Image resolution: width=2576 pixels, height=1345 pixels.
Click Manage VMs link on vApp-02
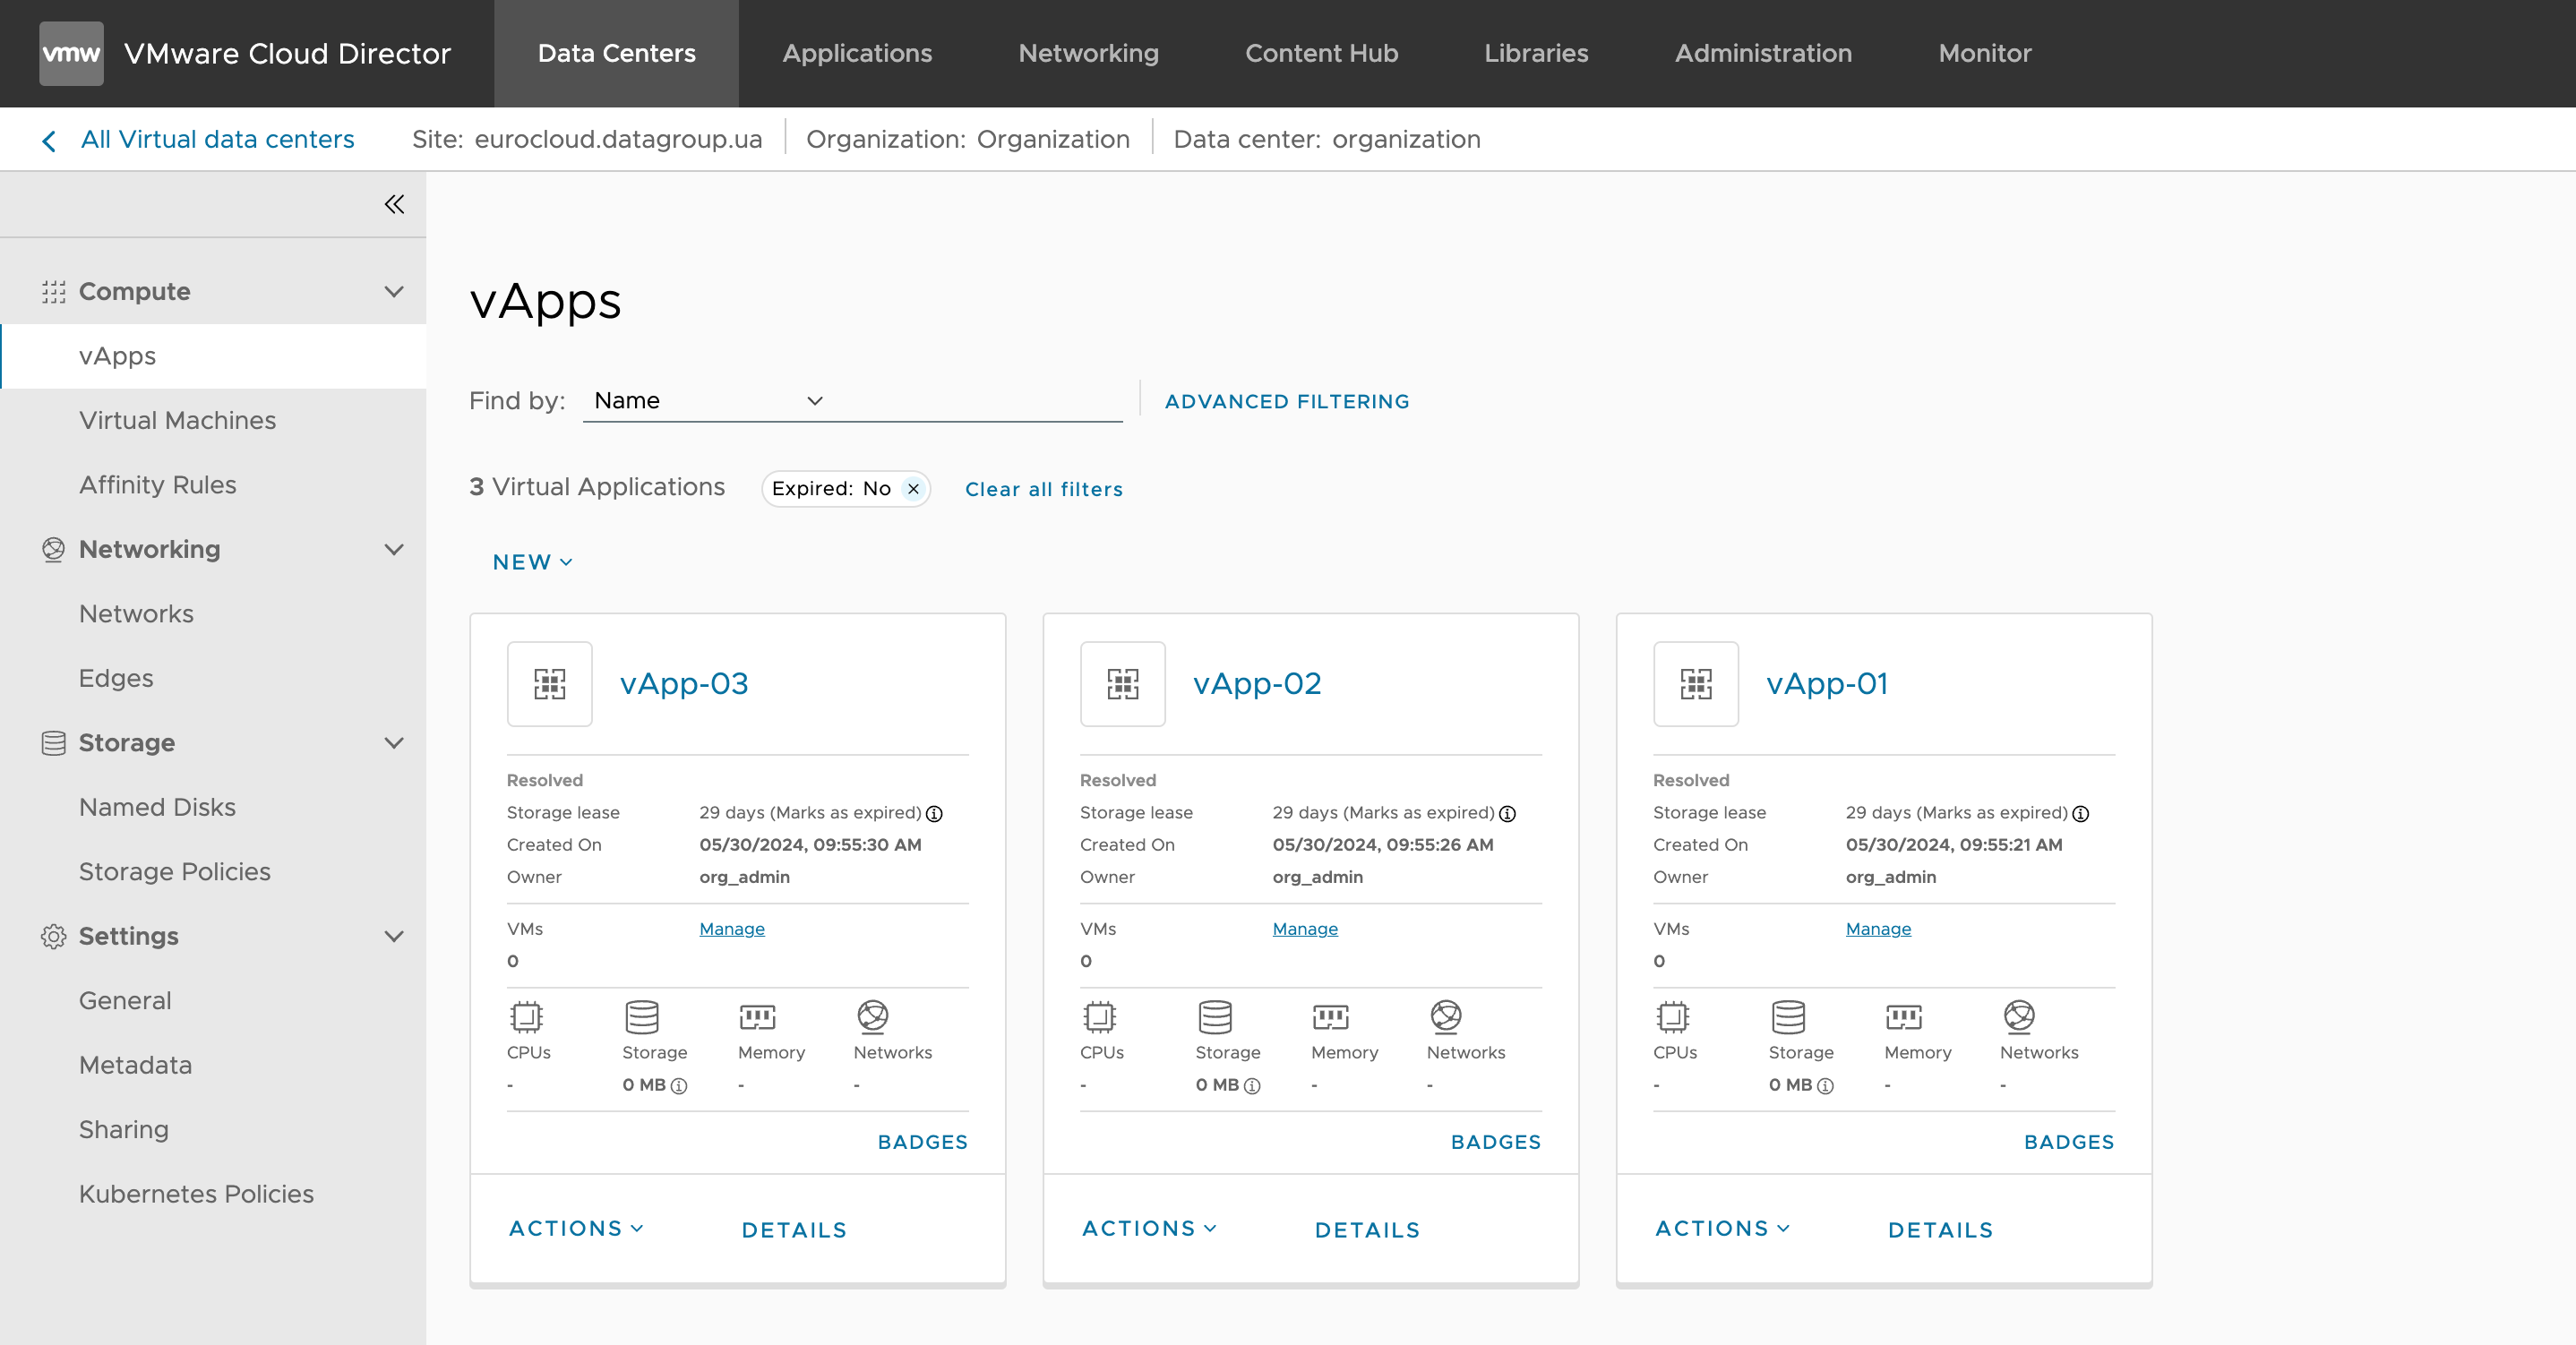[x=1305, y=929]
